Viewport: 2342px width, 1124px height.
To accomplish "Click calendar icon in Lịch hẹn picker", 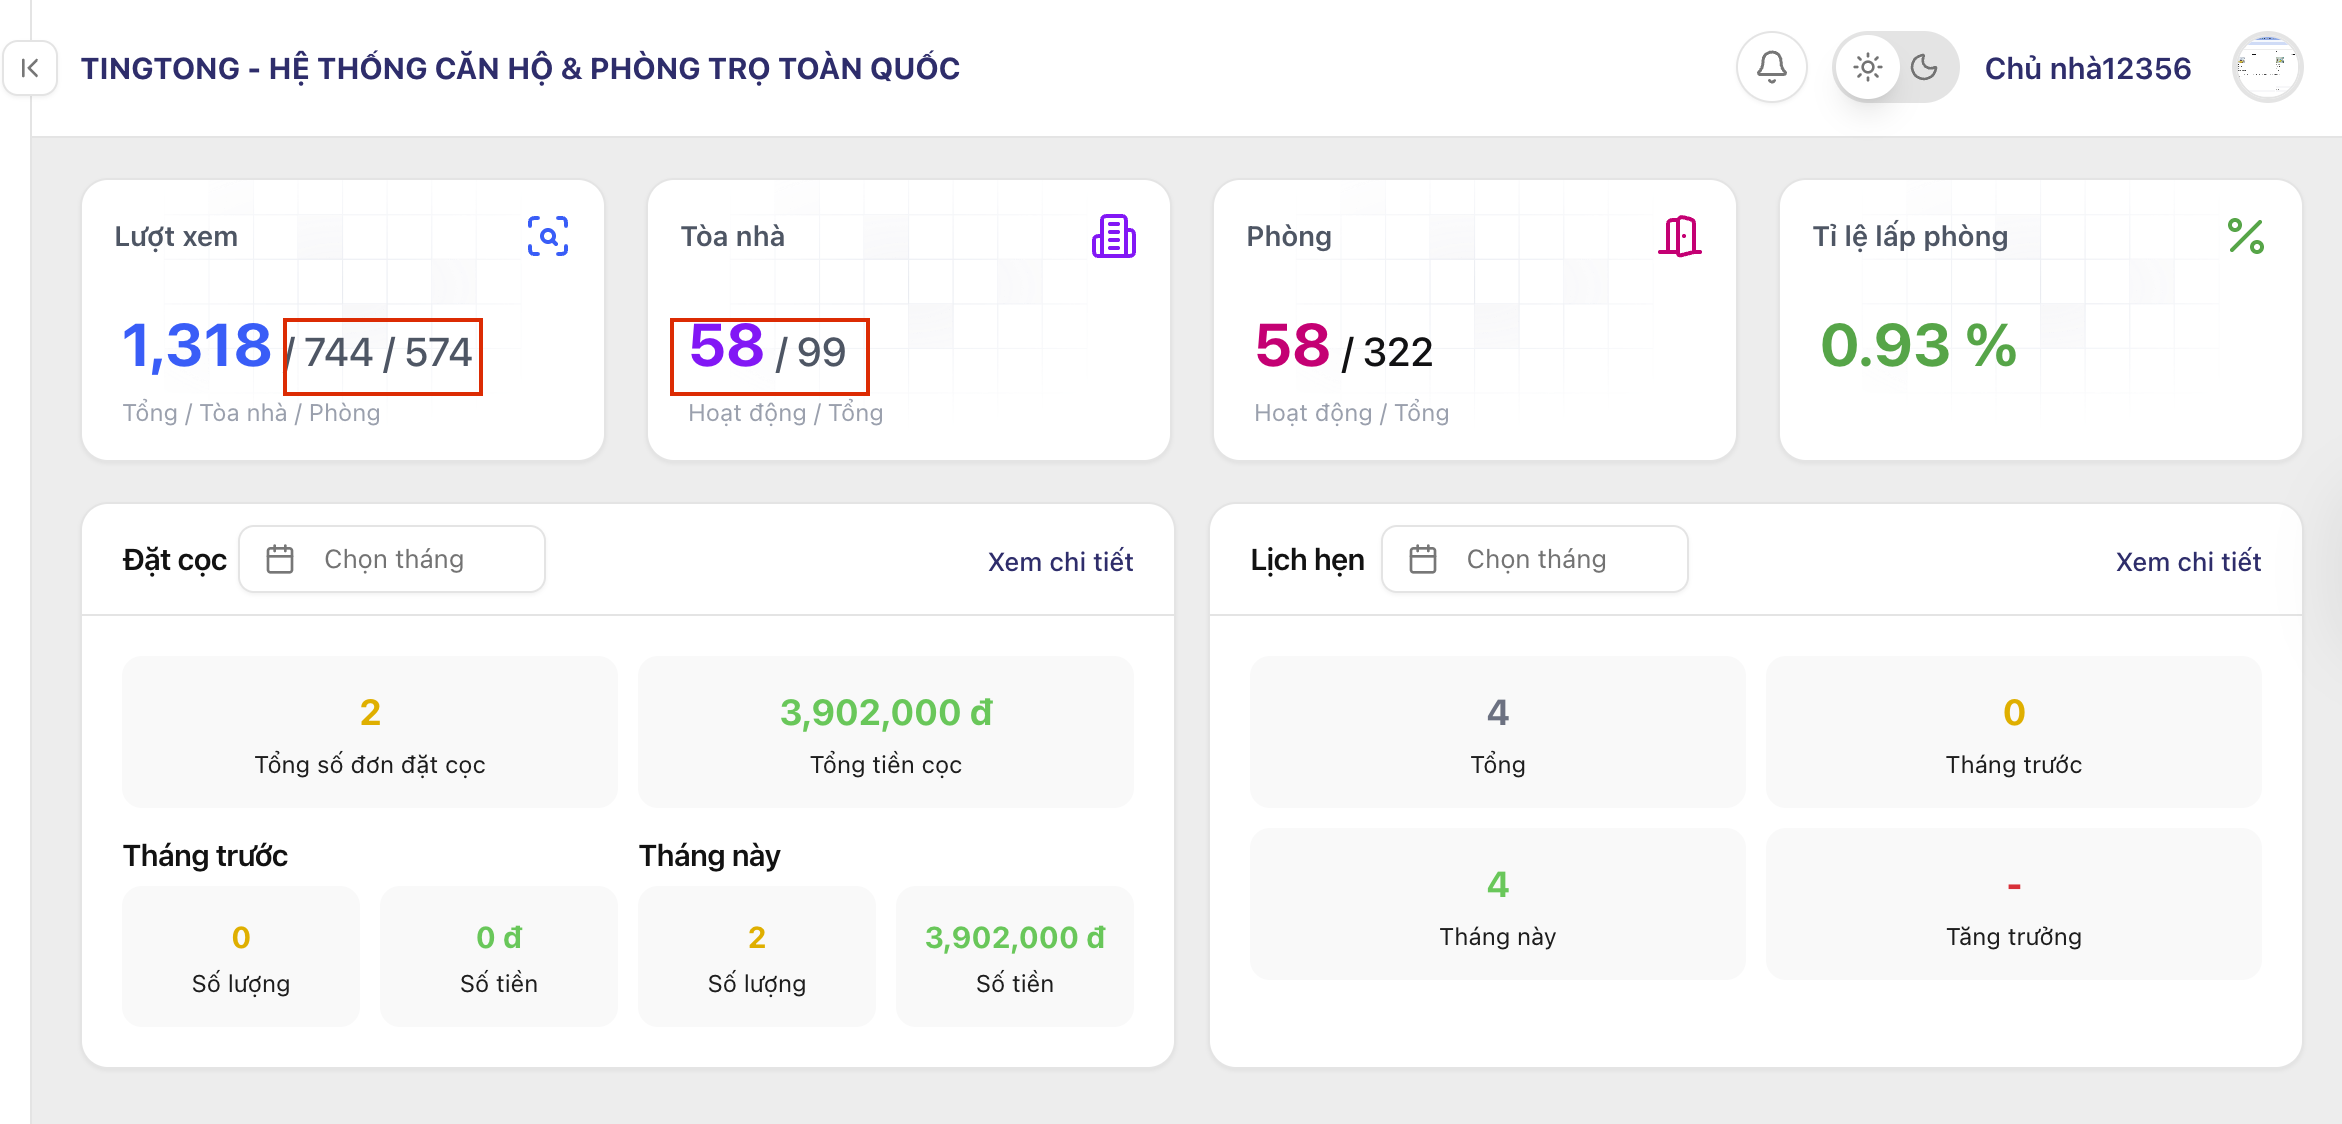I will click(1422, 559).
